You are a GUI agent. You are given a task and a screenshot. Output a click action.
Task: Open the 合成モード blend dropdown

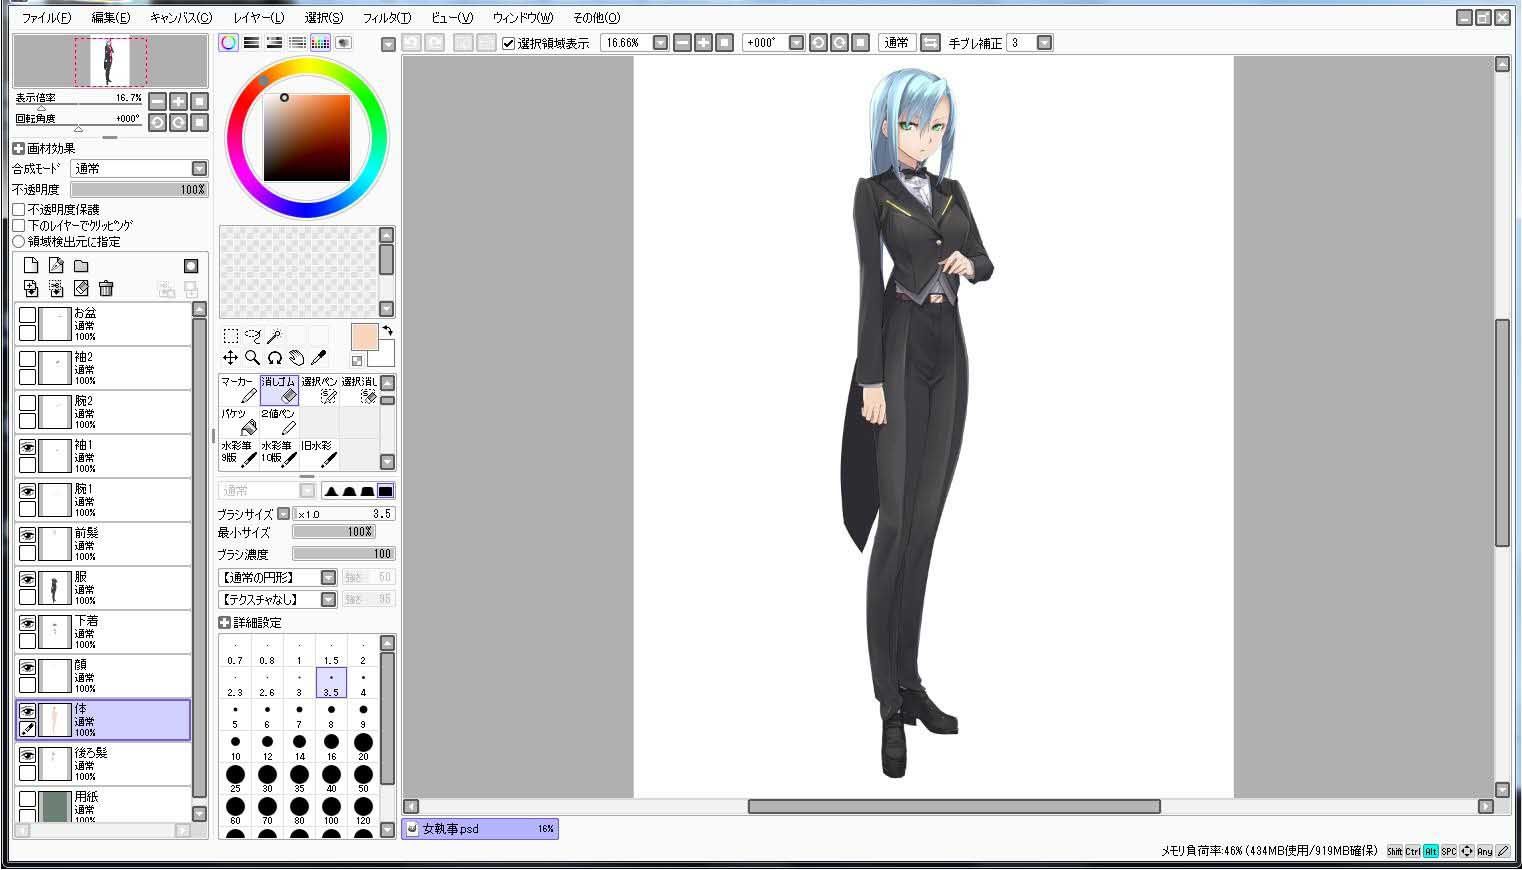coord(139,168)
